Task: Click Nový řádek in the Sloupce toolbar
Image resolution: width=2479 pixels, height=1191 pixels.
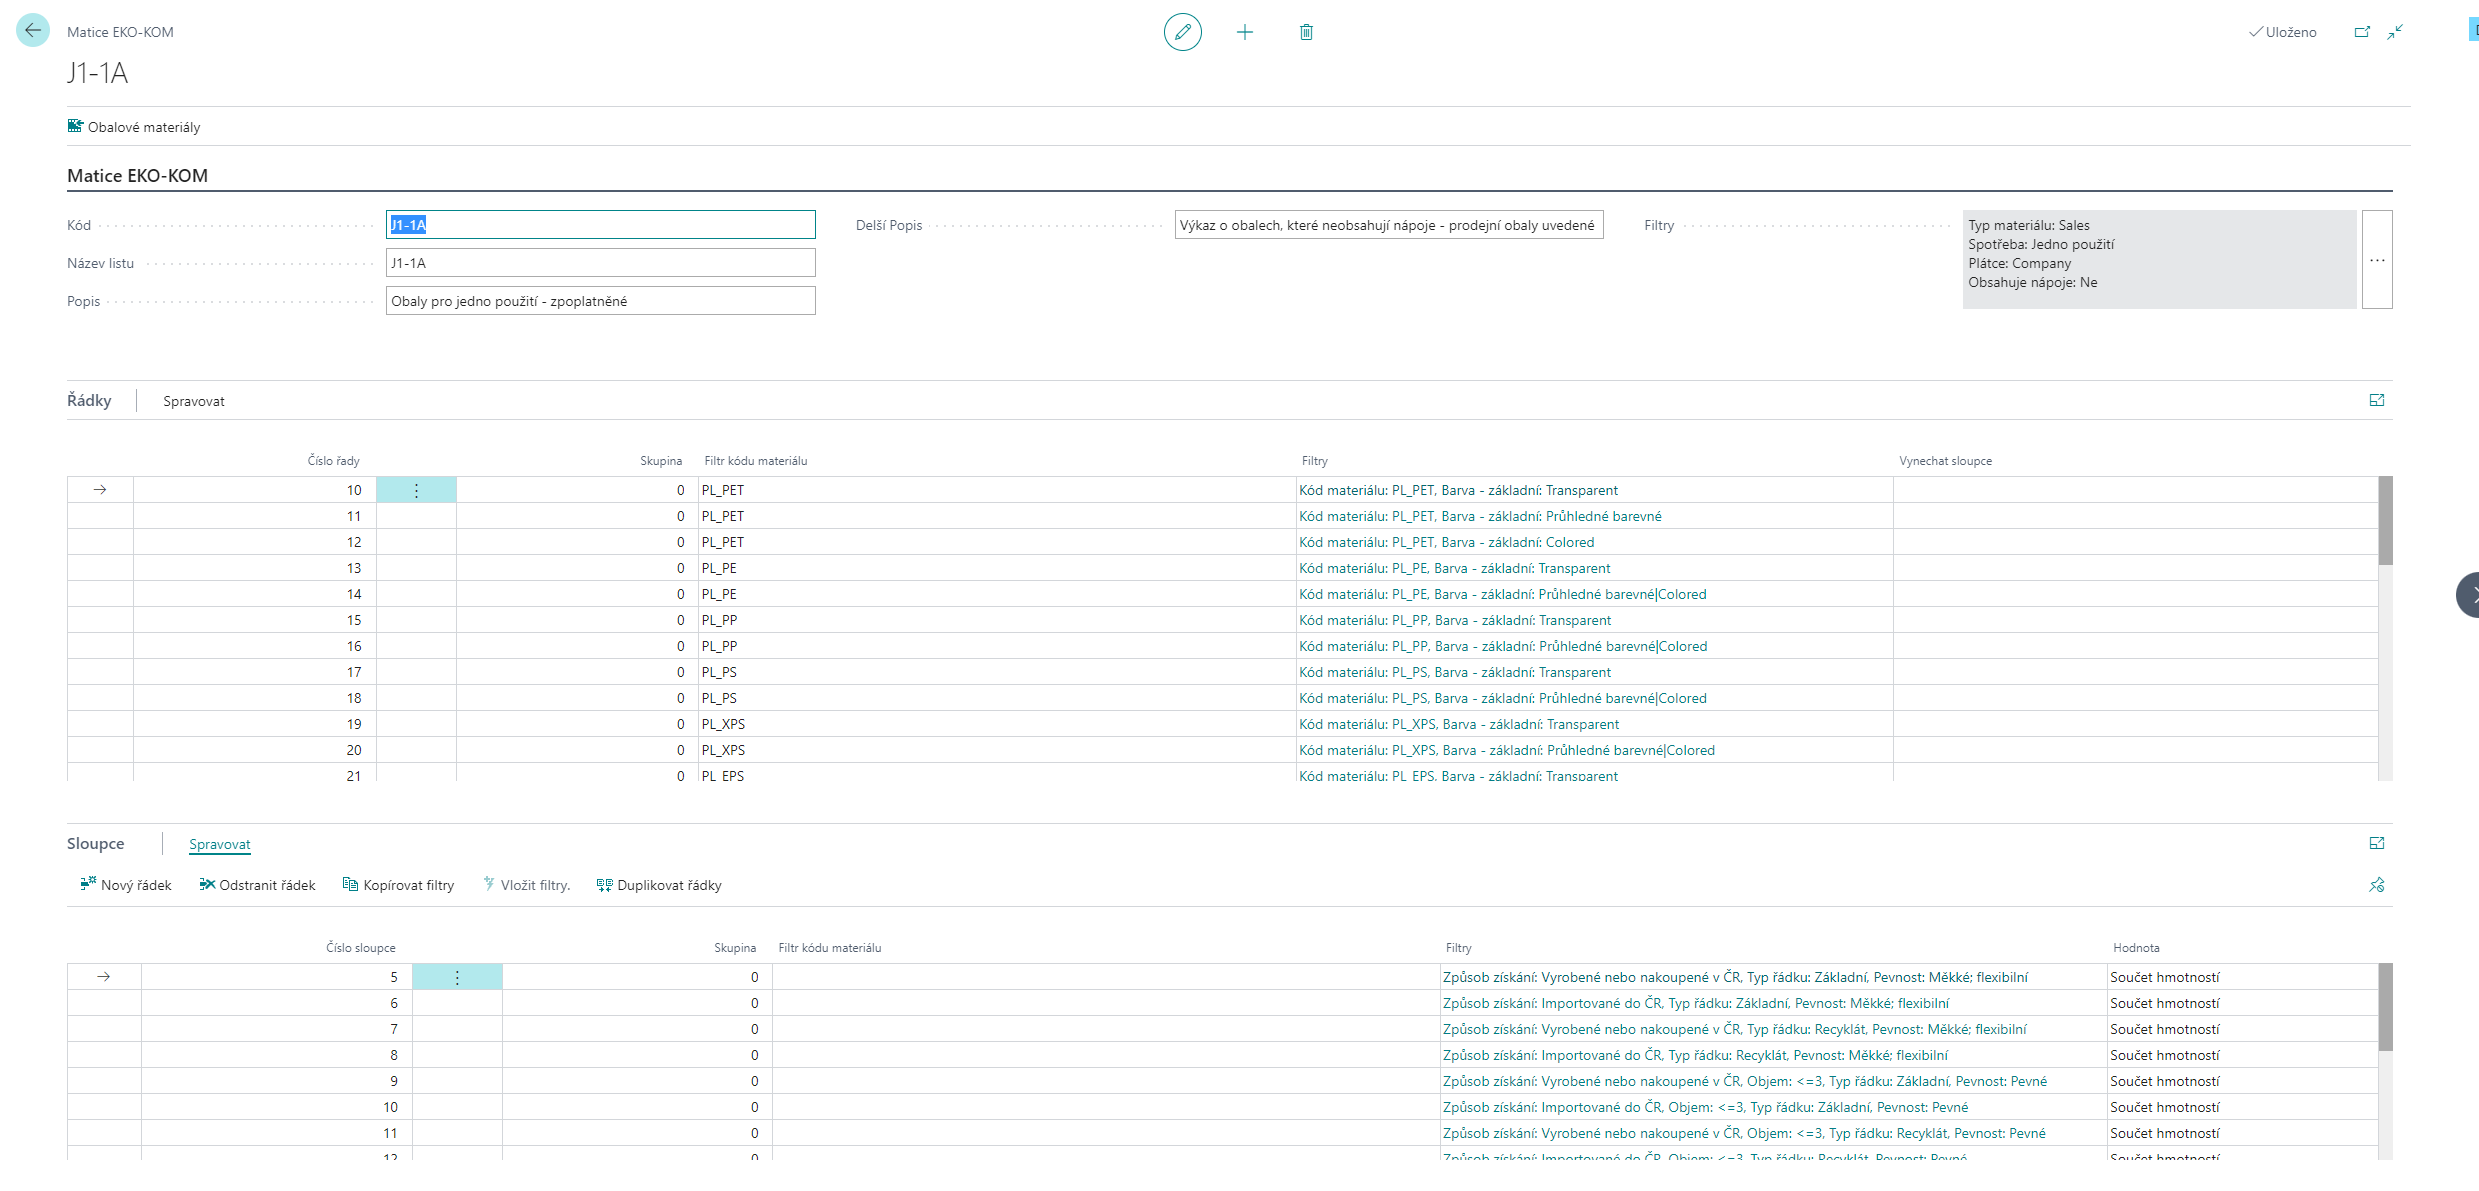Action: click(x=126, y=885)
